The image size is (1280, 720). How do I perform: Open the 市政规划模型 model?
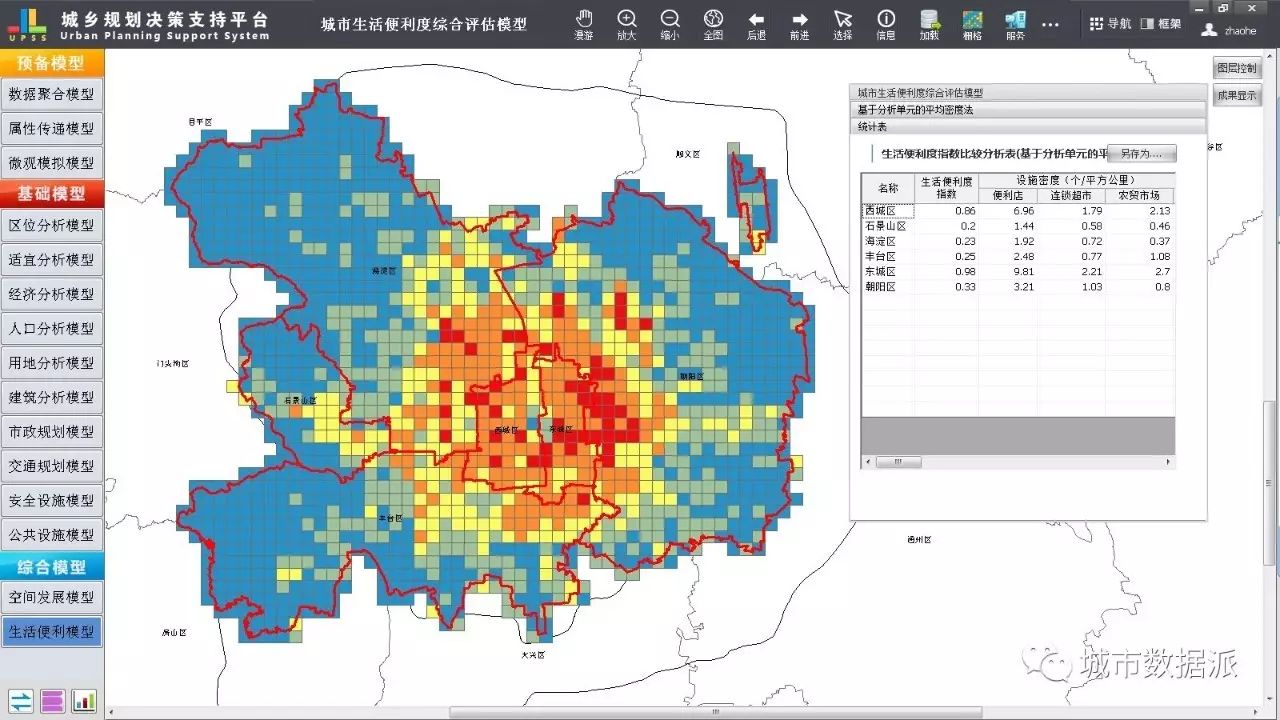52,431
